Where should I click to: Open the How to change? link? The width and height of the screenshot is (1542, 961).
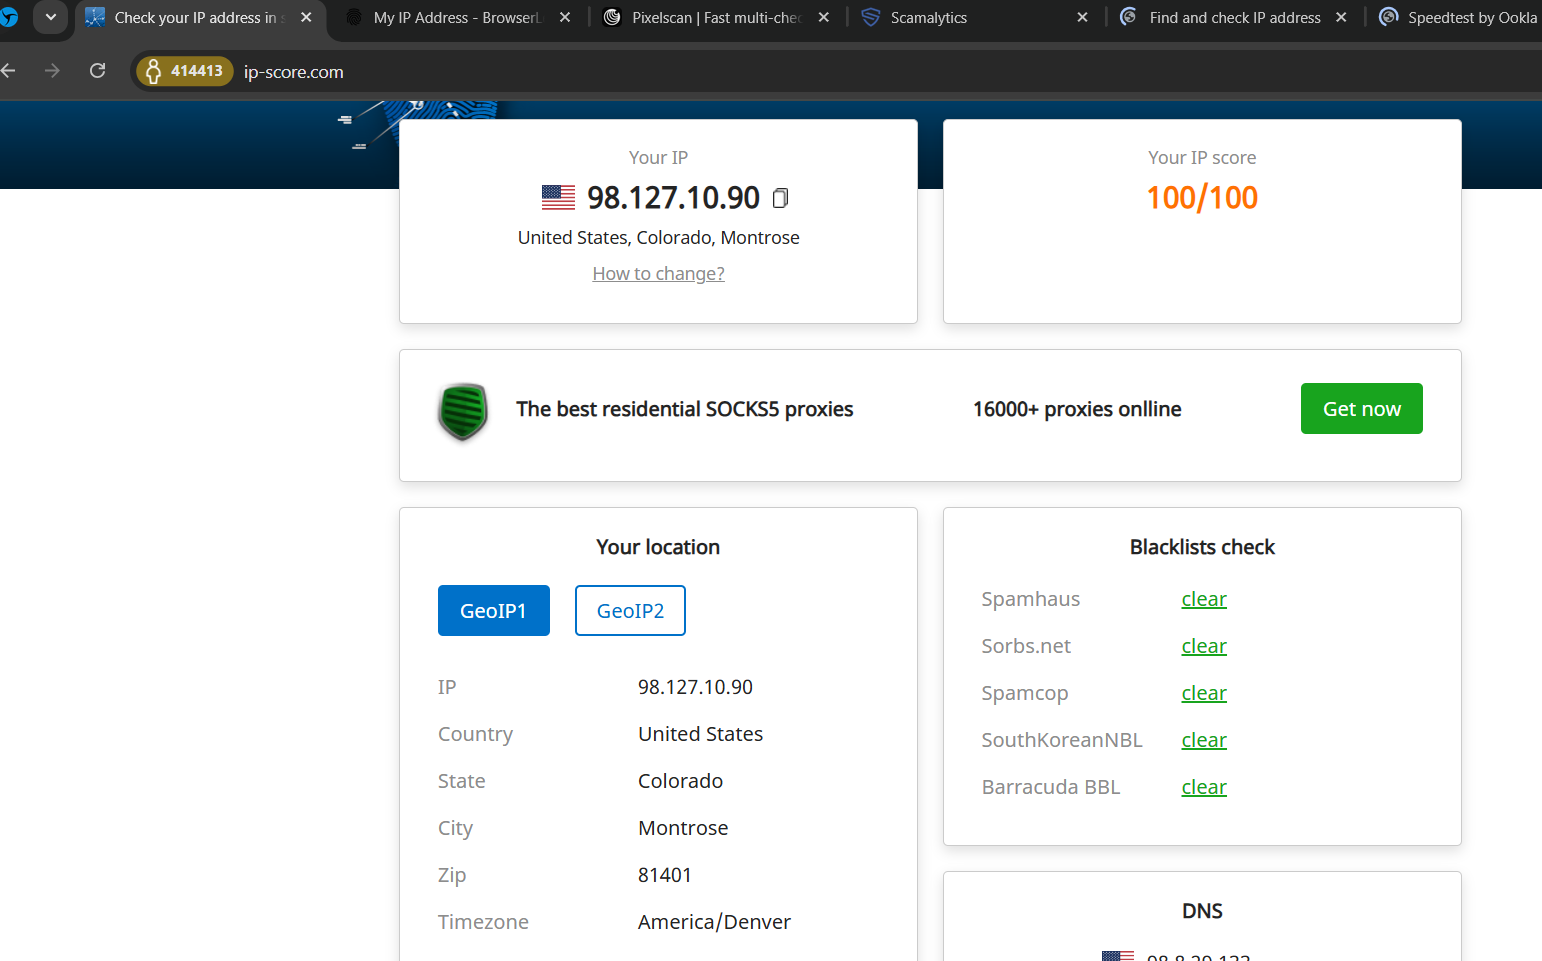658,274
